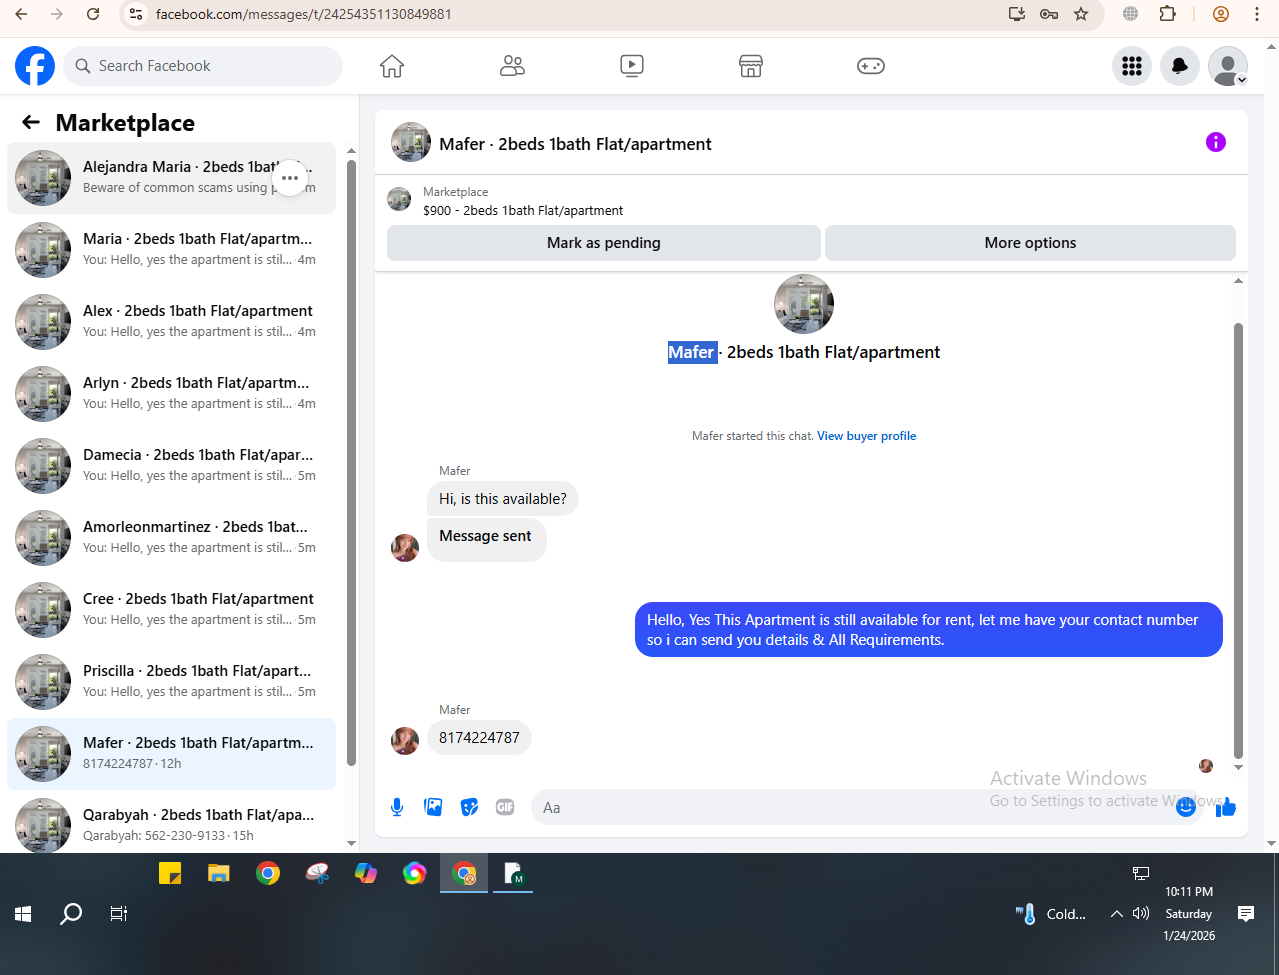The width and height of the screenshot is (1279, 975).
Task: Send a thumbs up like
Action: point(1226,807)
